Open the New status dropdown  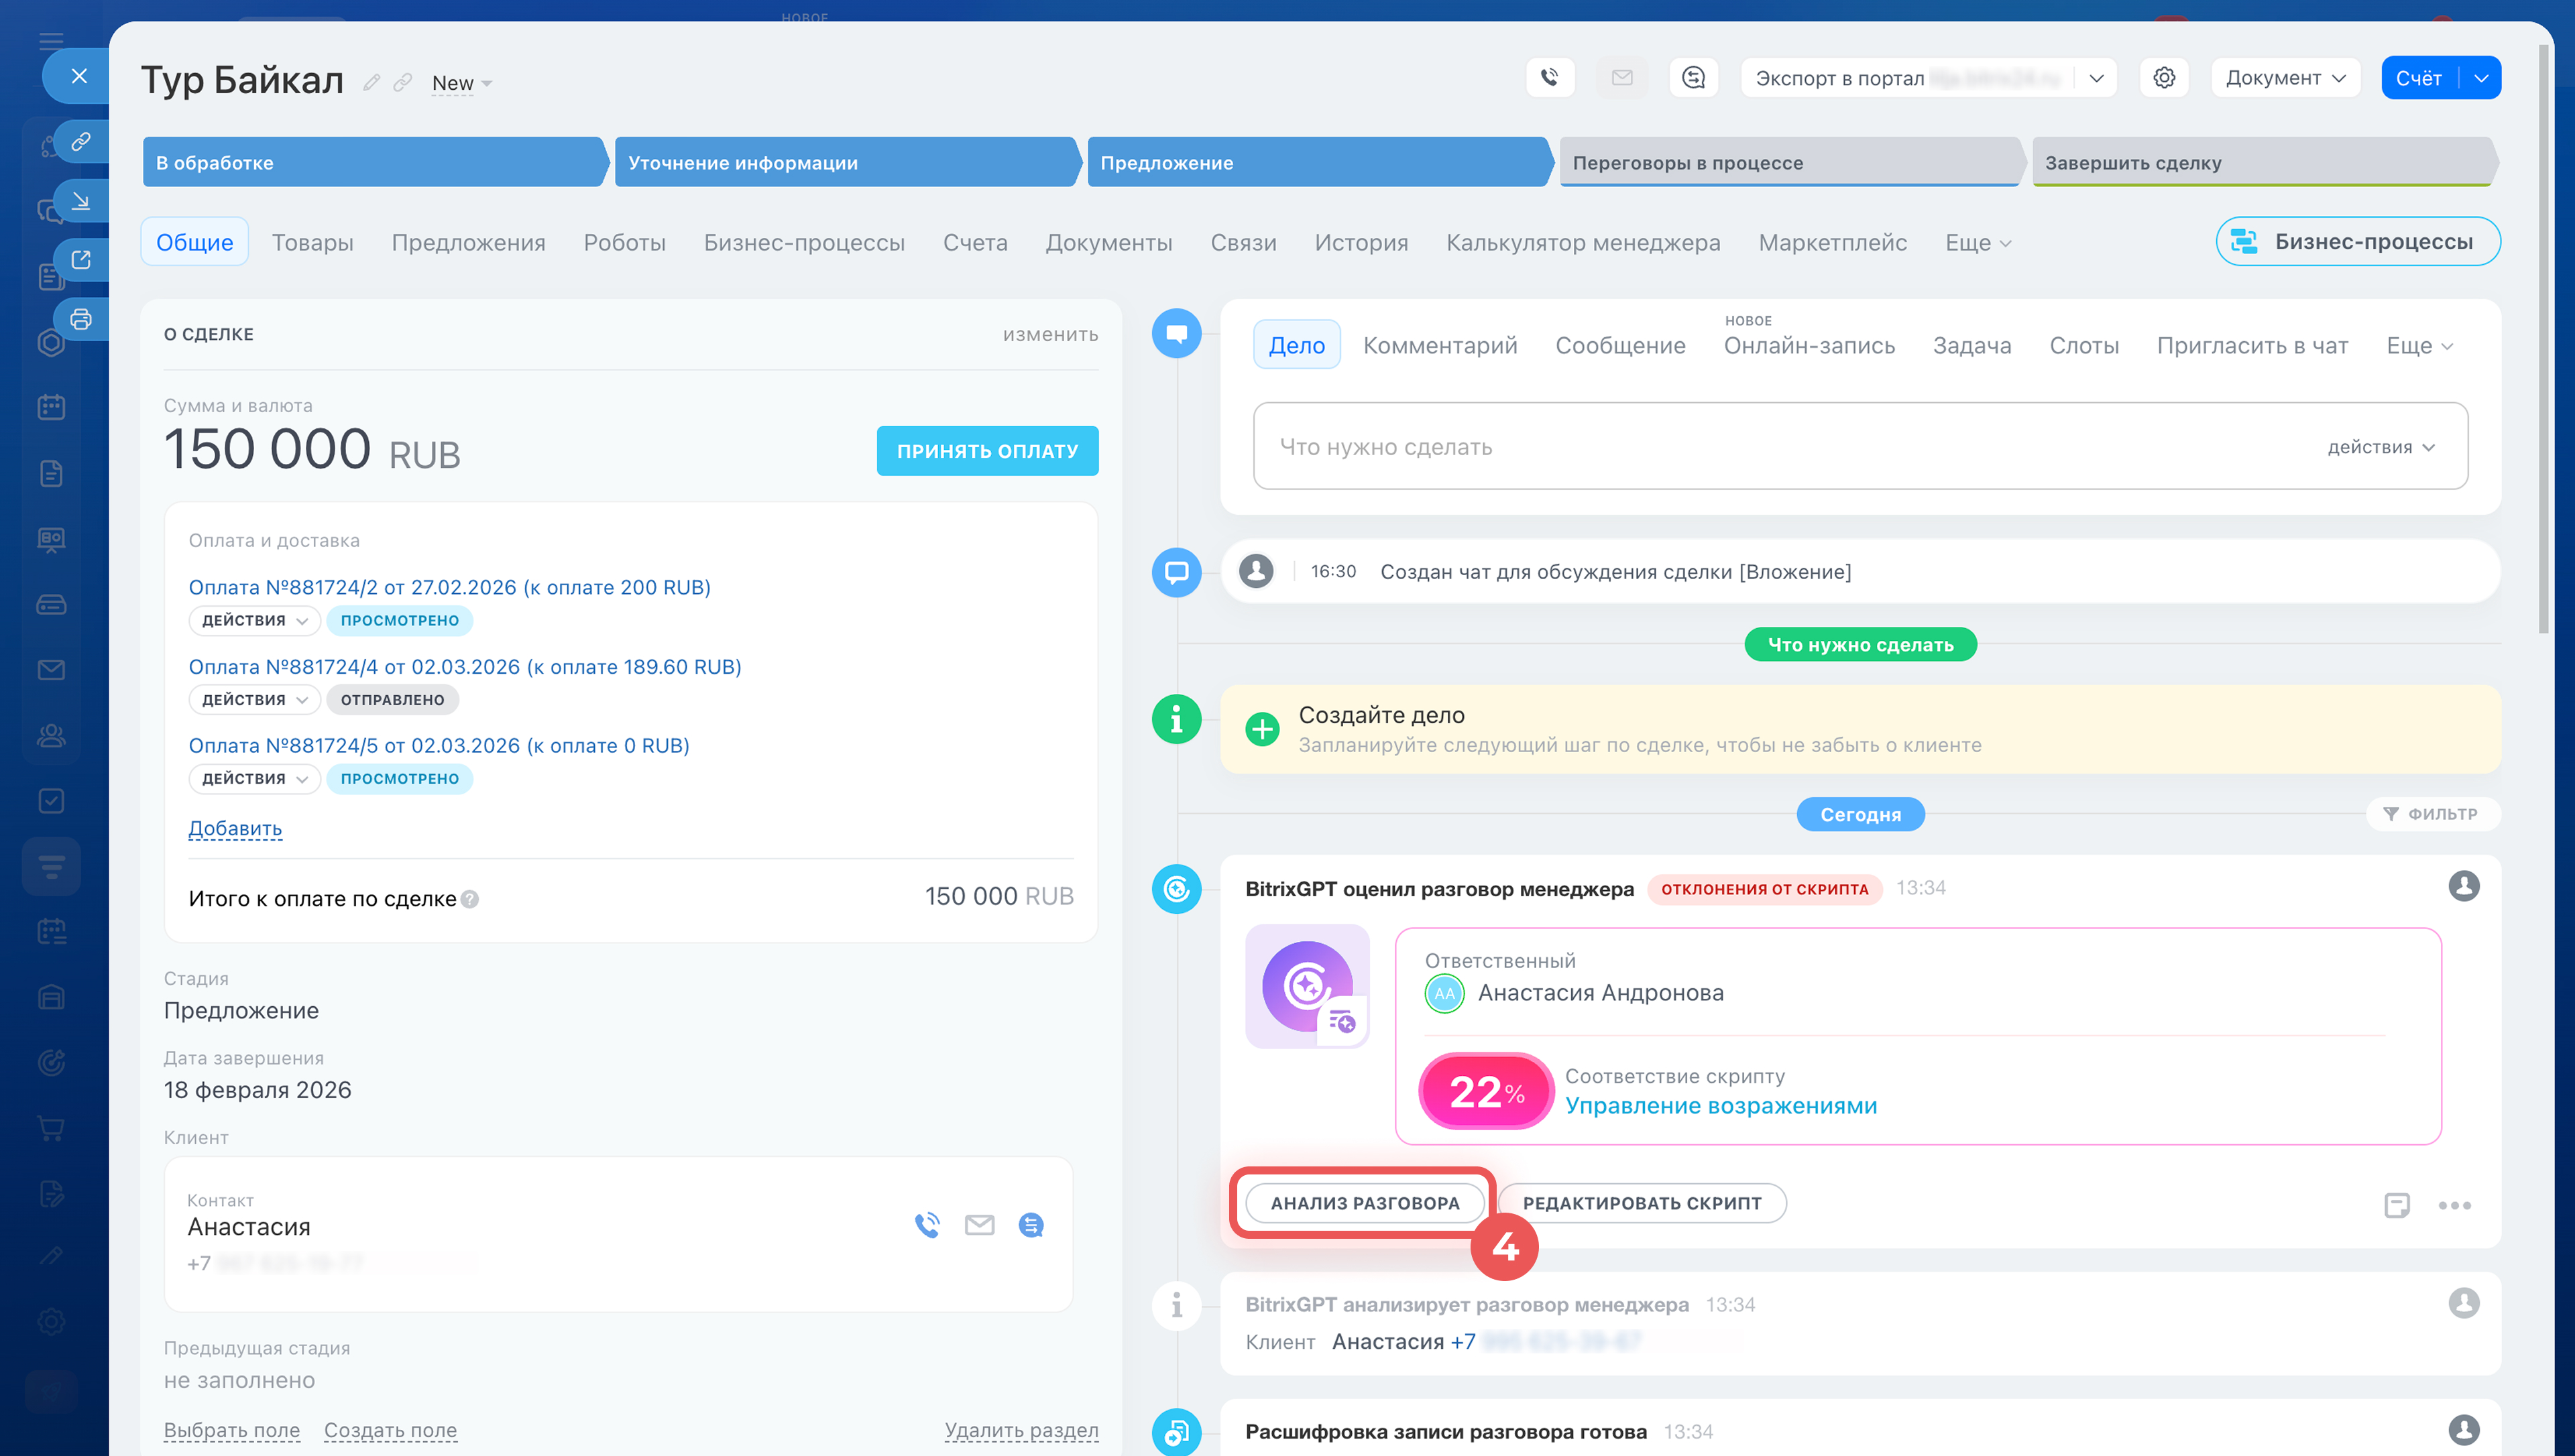tap(461, 83)
